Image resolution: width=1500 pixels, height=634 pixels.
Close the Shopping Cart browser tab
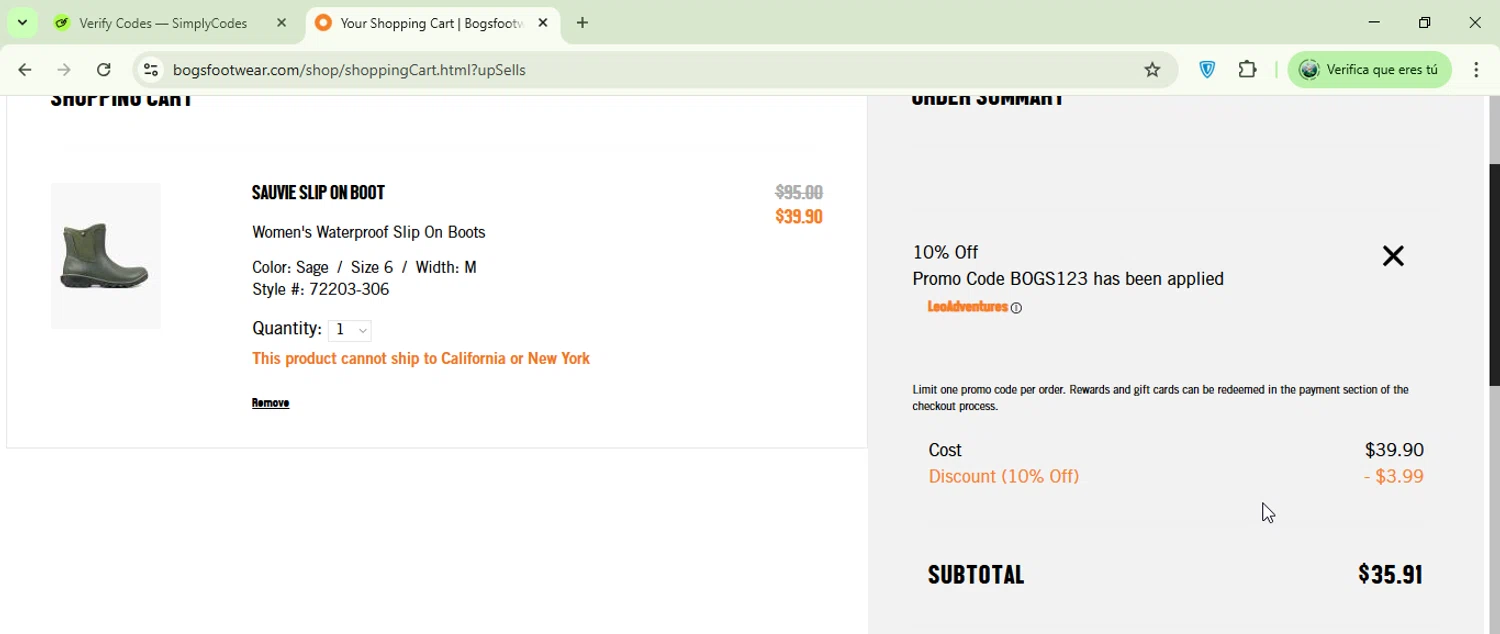tap(543, 23)
